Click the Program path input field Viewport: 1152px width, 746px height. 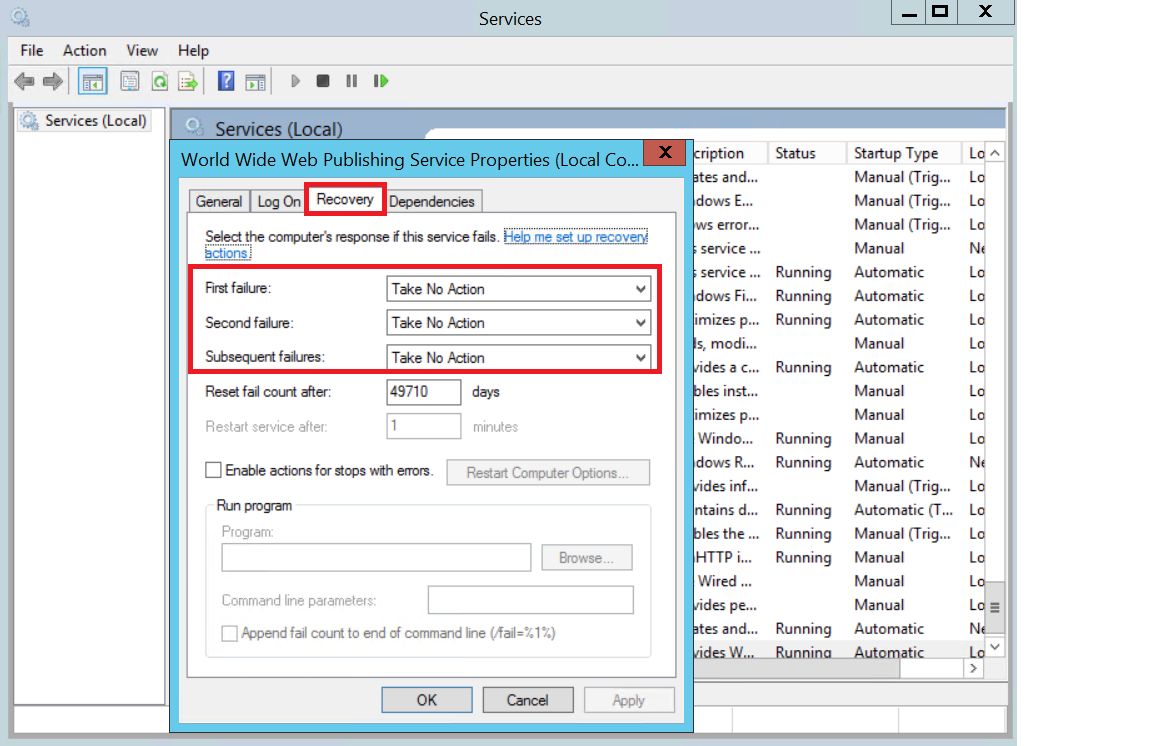coord(376,557)
